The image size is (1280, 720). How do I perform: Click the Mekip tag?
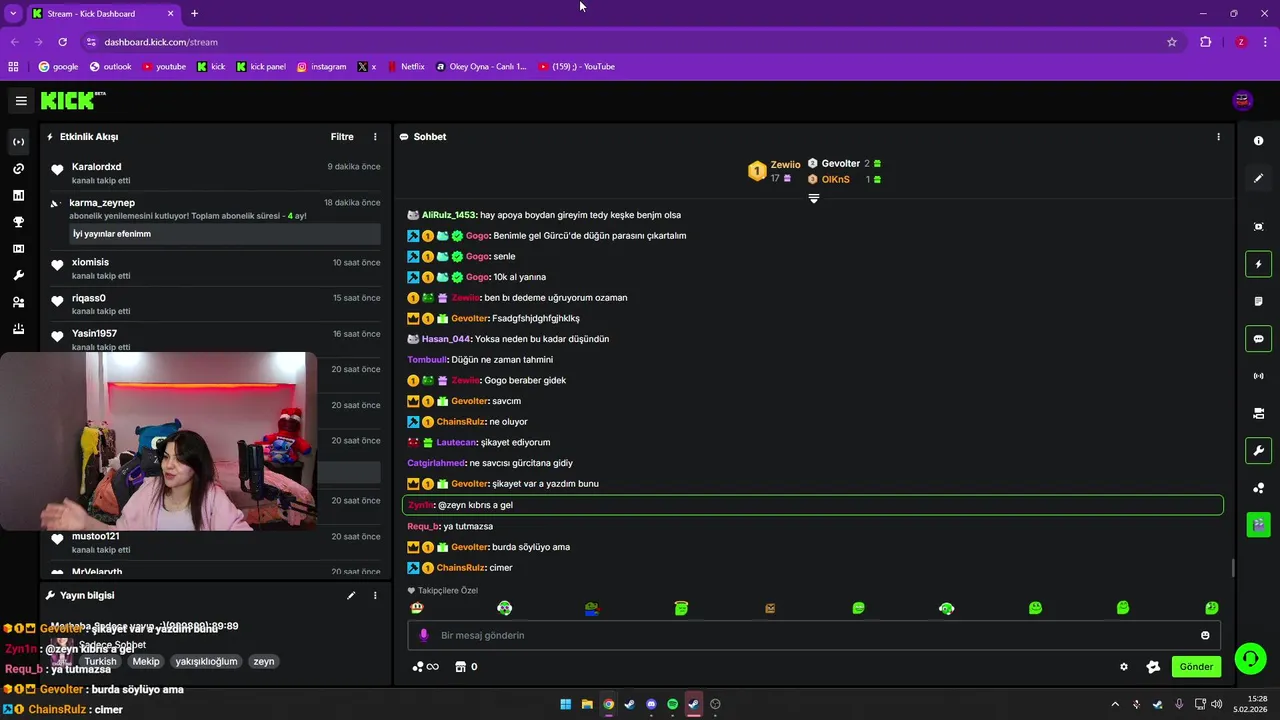coord(146,661)
